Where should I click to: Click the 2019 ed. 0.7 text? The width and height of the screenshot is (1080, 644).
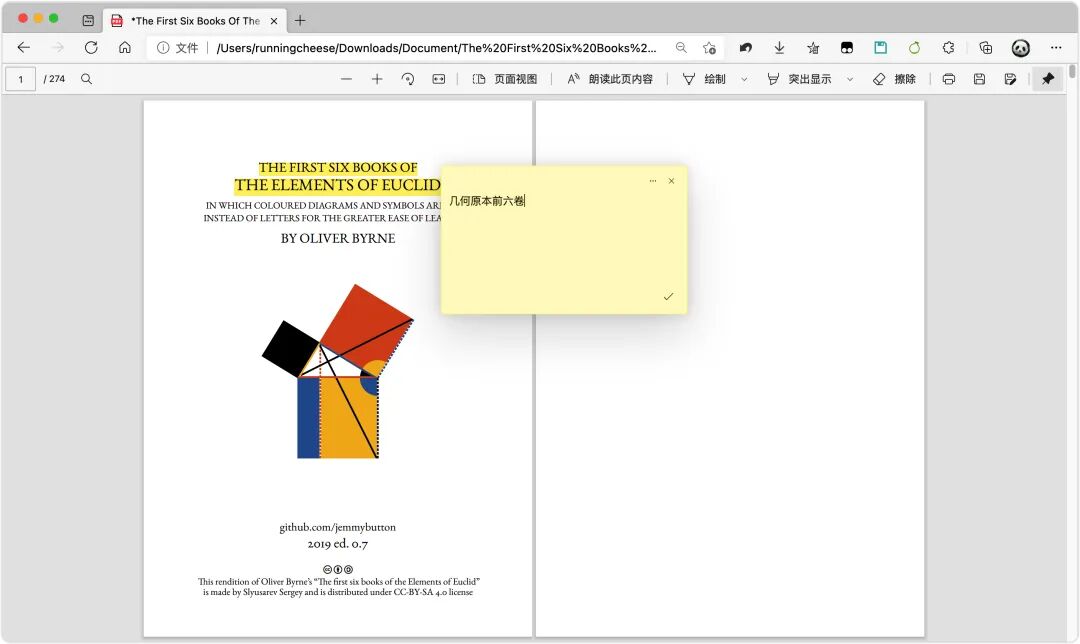(338, 544)
